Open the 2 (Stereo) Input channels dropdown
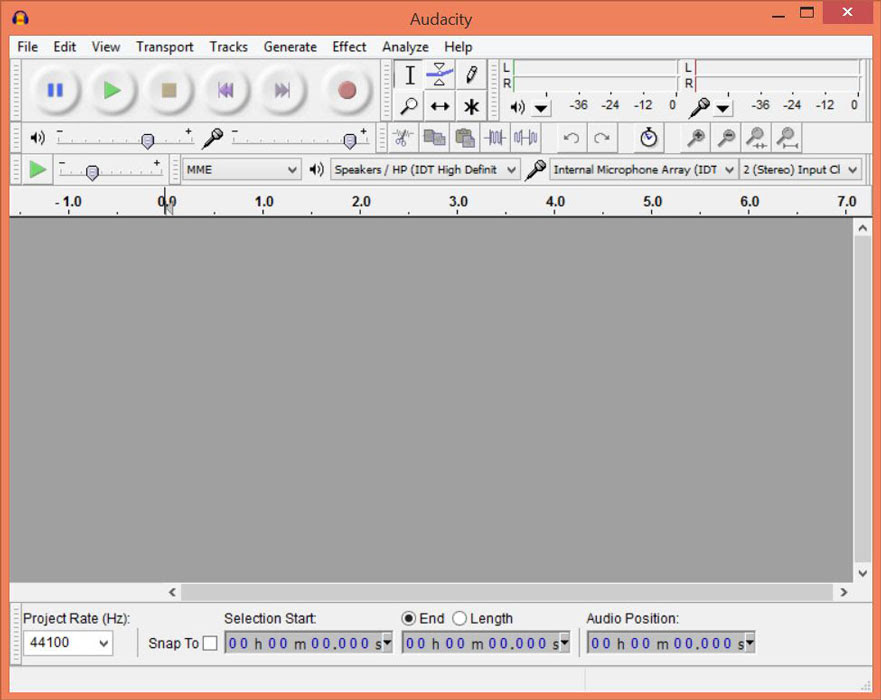 tap(801, 169)
